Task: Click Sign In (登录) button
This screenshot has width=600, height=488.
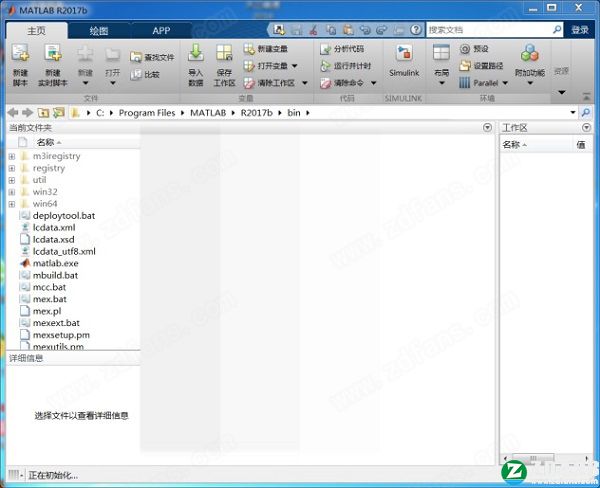Action: coord(580,30)
